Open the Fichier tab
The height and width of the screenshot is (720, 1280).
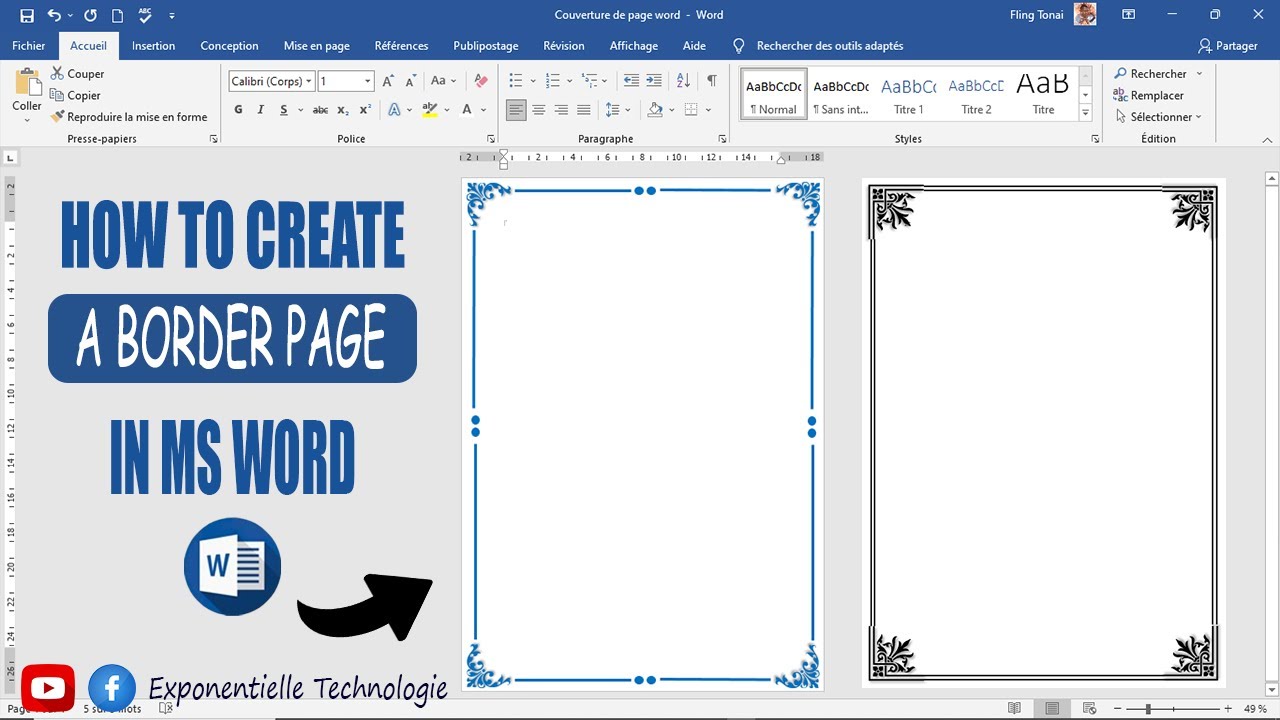pos(29,46)
